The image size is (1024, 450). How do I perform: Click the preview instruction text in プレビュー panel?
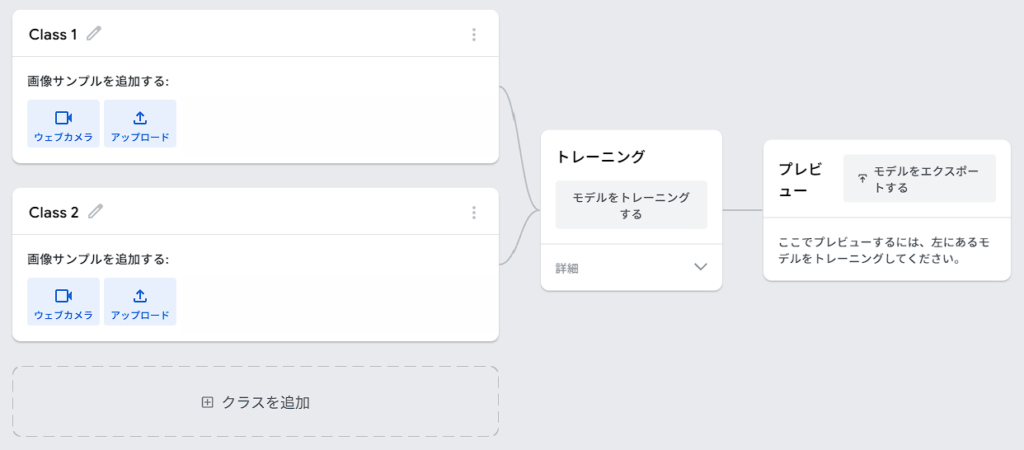tap(884, 251)
